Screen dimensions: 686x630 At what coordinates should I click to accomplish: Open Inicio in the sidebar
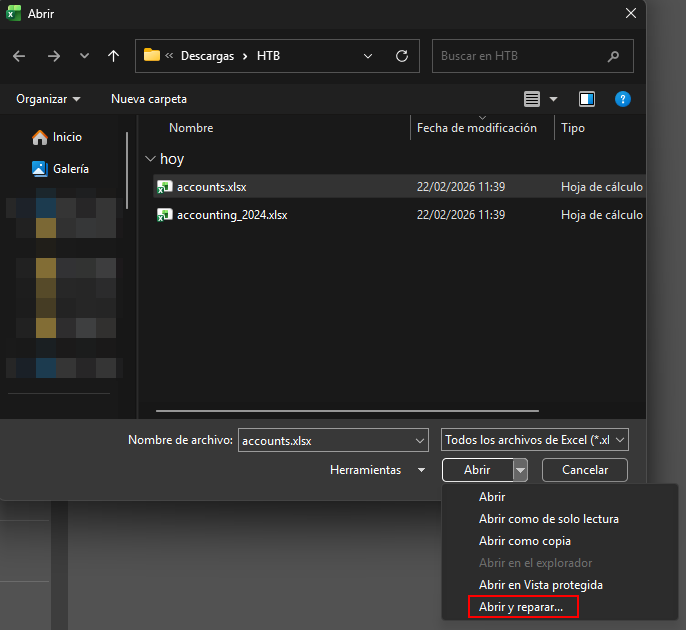(x=67, y=137)
